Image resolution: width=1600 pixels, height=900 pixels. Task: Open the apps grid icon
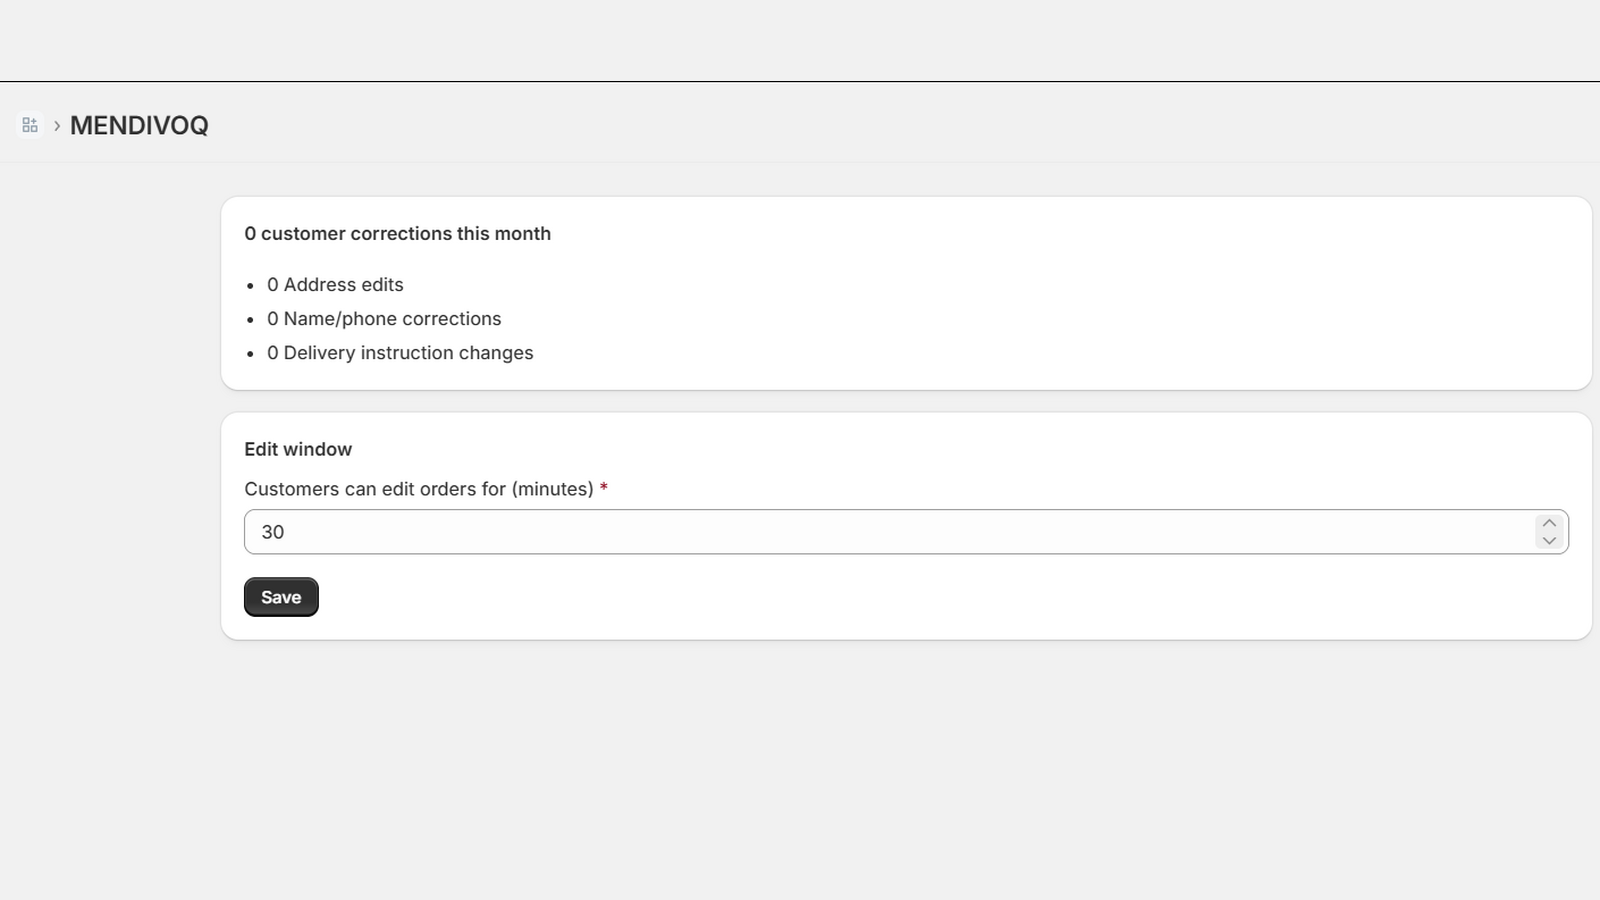[30, 125]
